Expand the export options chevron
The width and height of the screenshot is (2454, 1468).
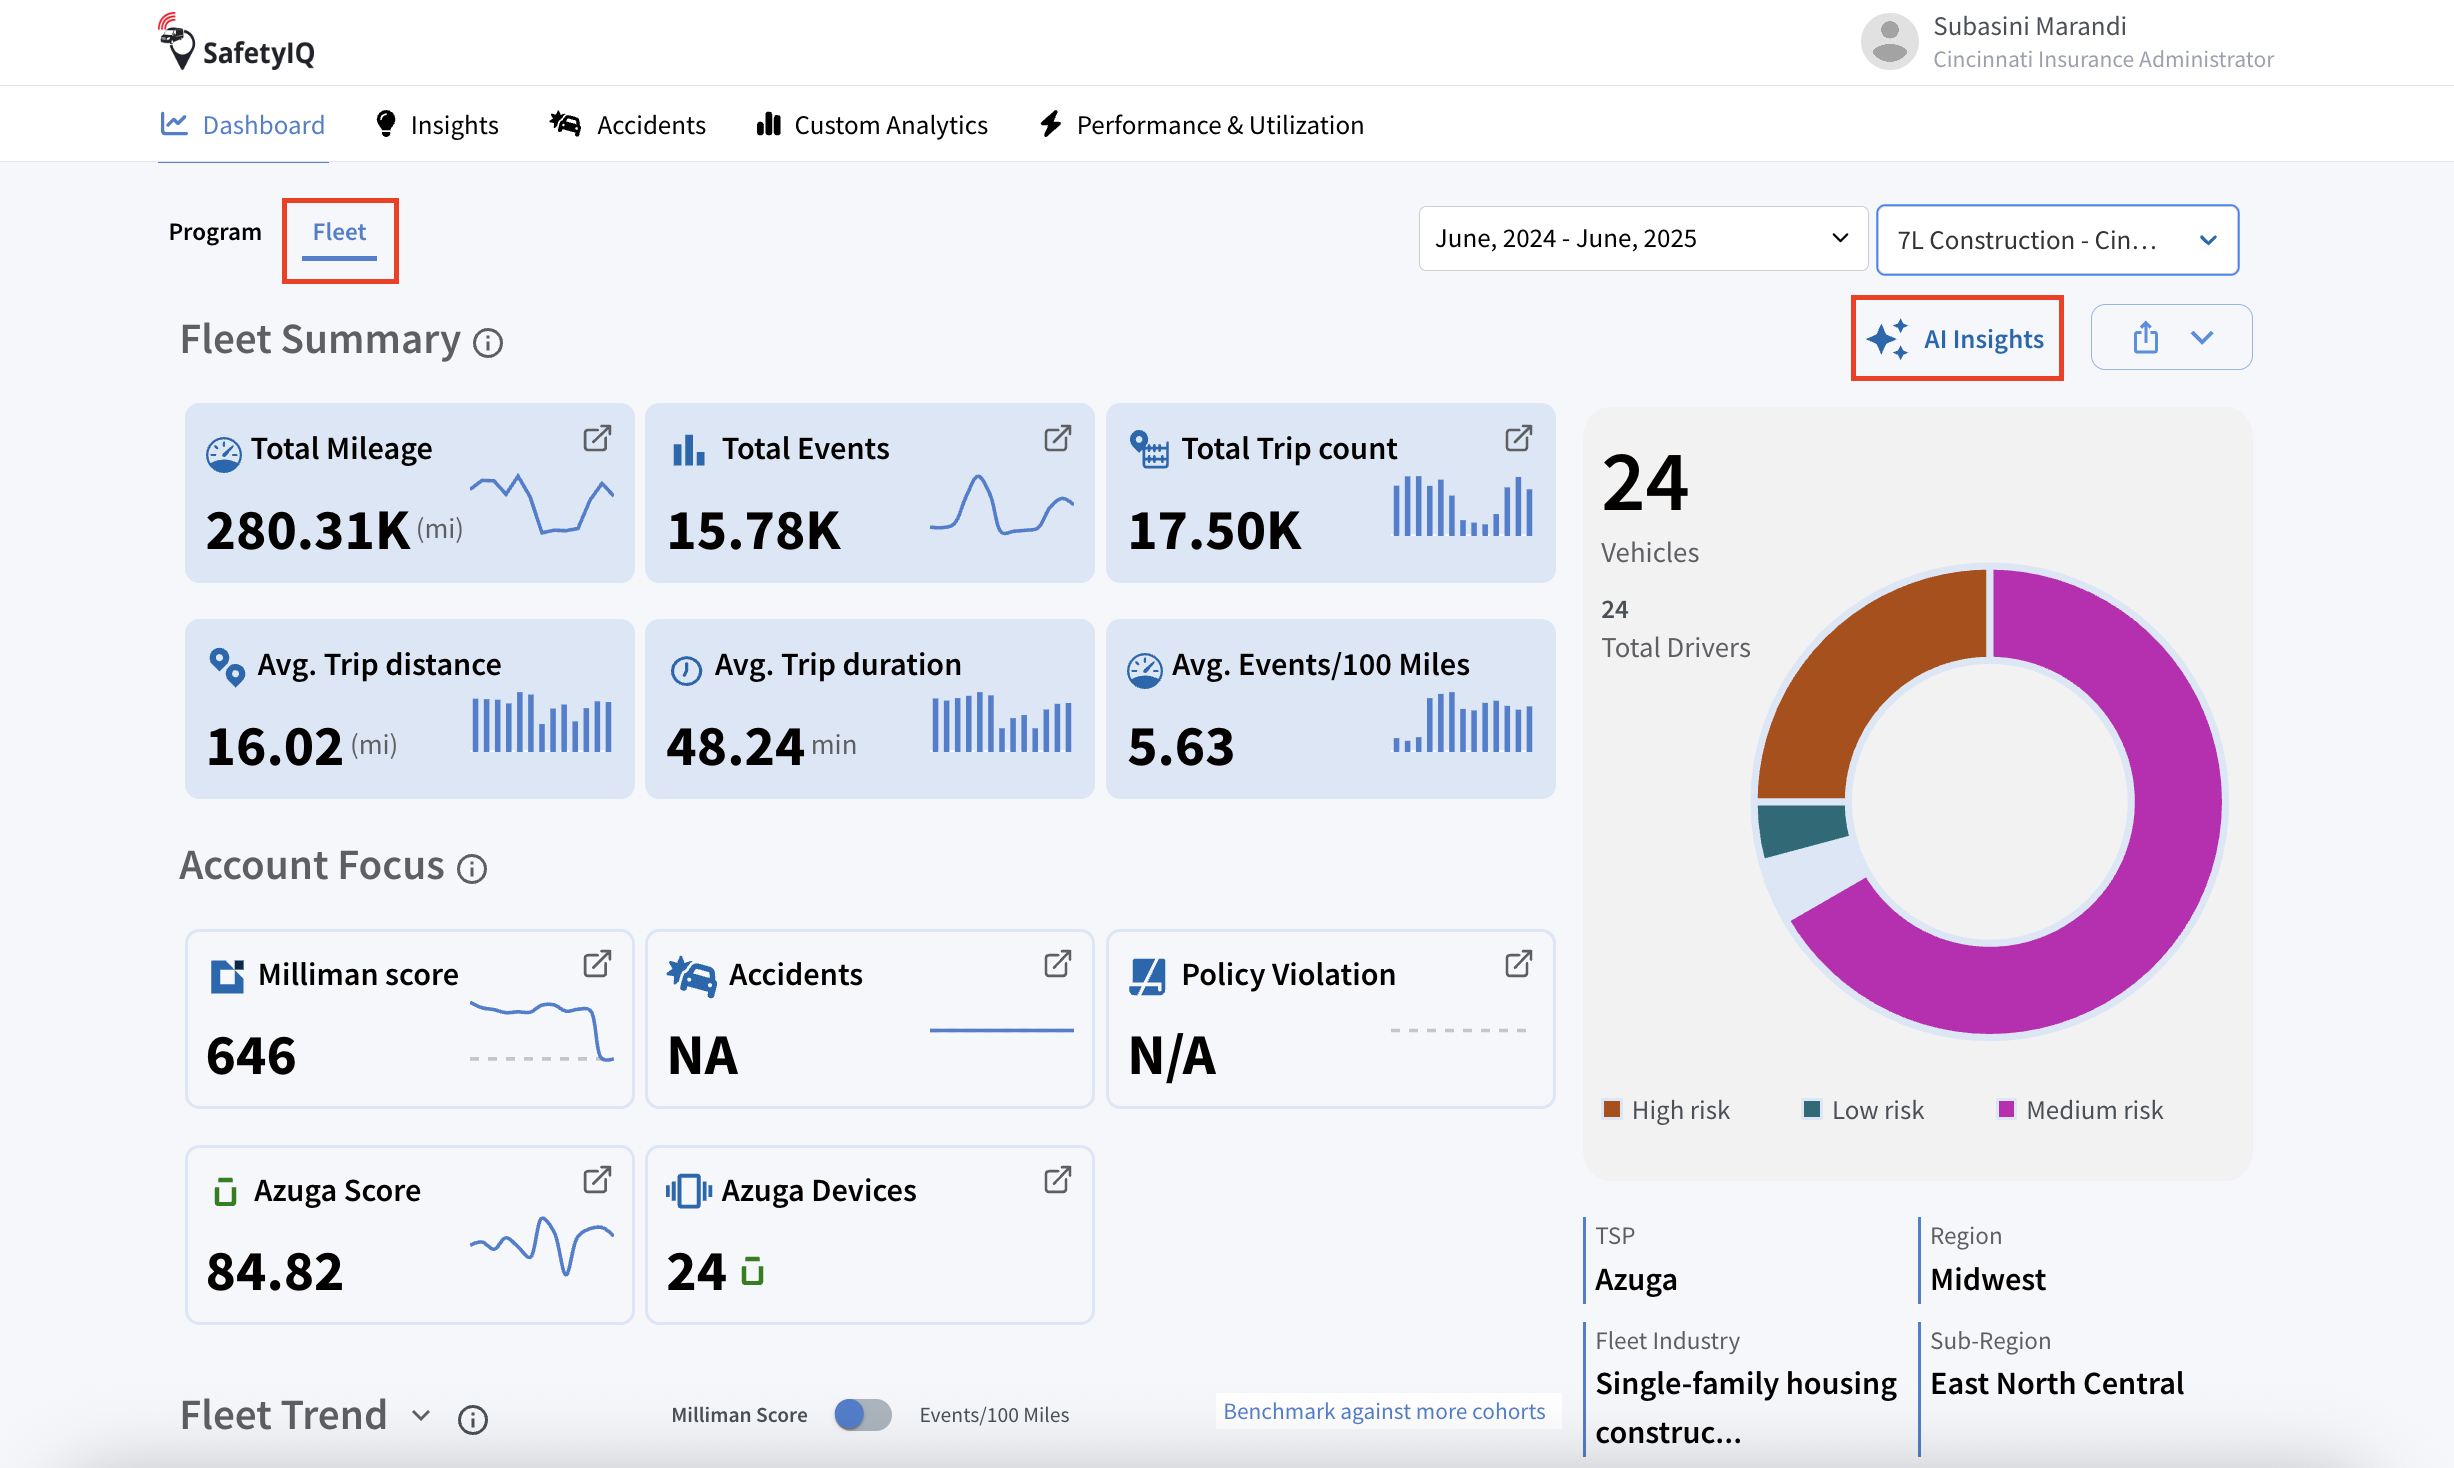coord(2202,337)
